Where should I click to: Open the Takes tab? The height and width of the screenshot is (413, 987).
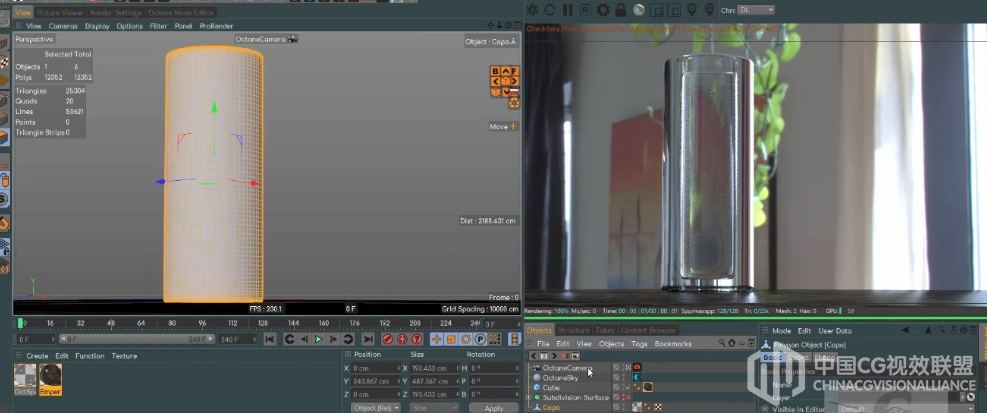point(605,330)
